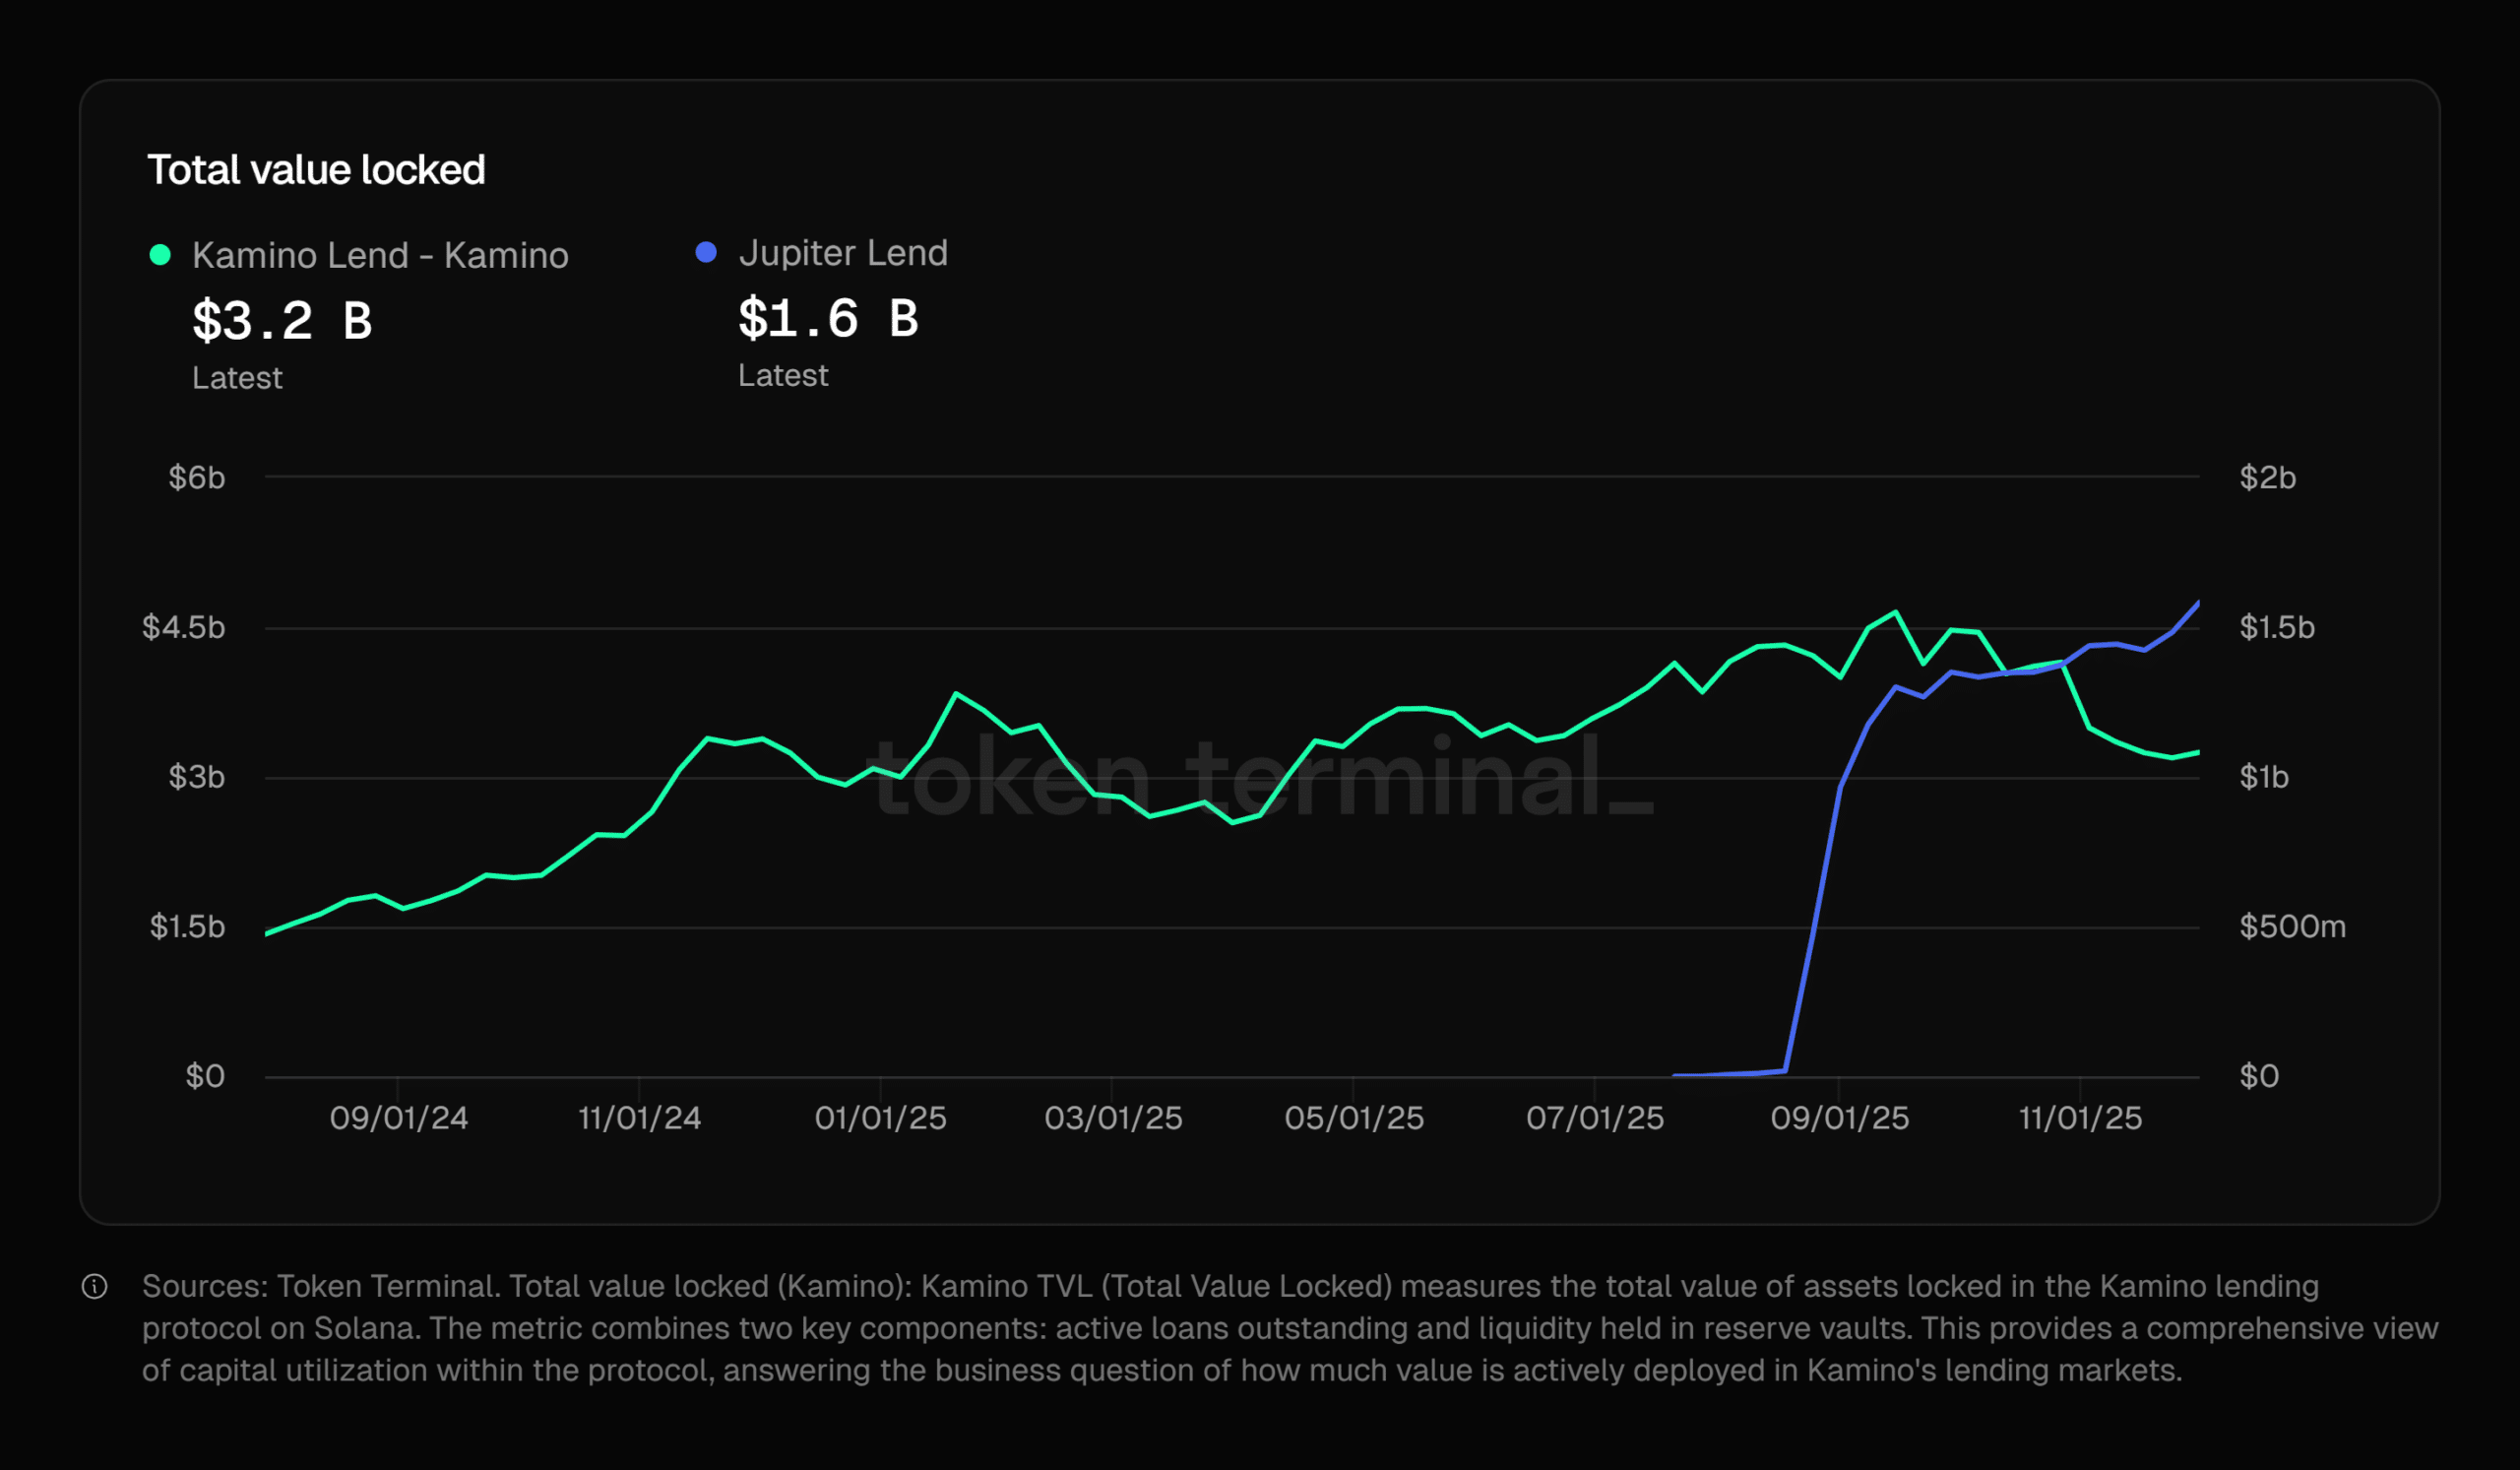Click the blue Jupiter Lend legend dot
The image size is (2520, 1470).
click(706, 252)
